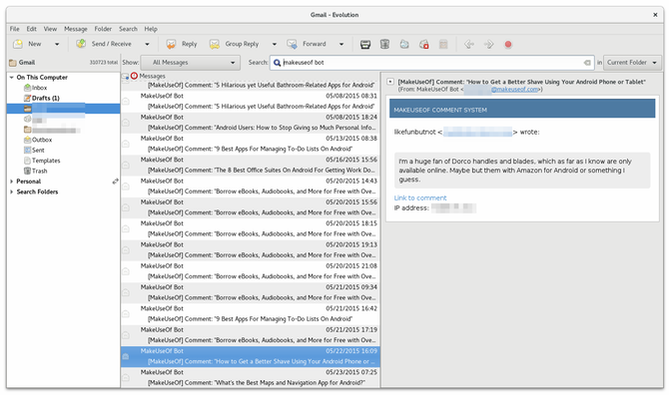Clear the search field icon
669x395 pixels.
(588, 63)
